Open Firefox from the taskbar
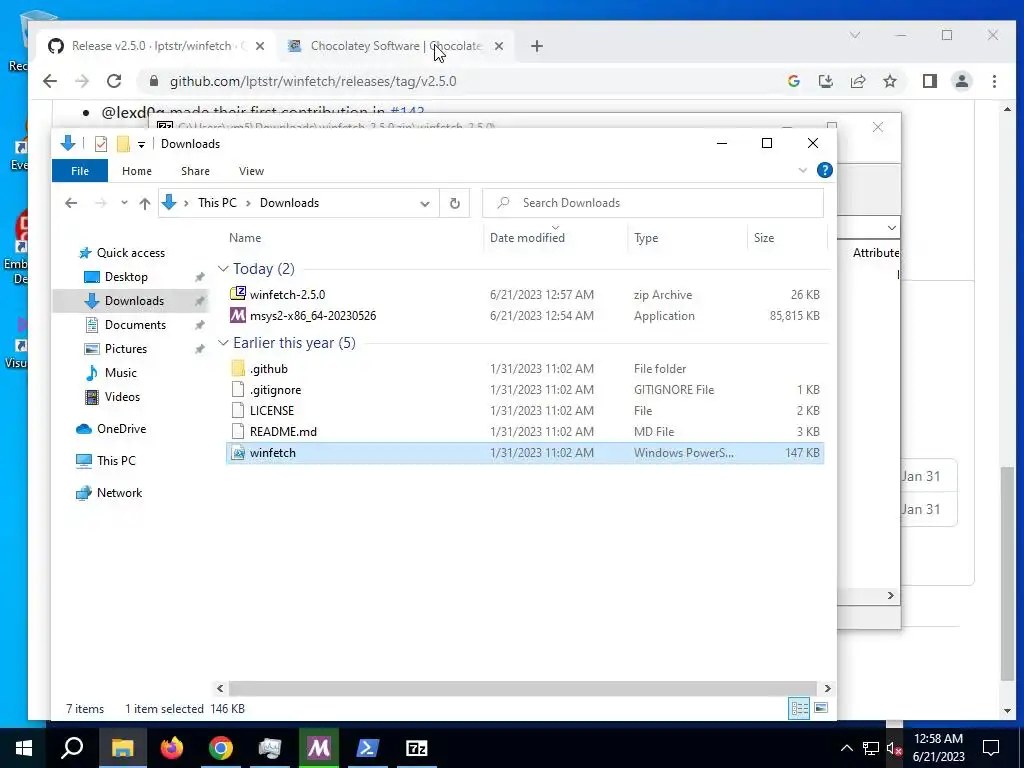Screen dimensions: 1024x768 (x=171, y=748)
